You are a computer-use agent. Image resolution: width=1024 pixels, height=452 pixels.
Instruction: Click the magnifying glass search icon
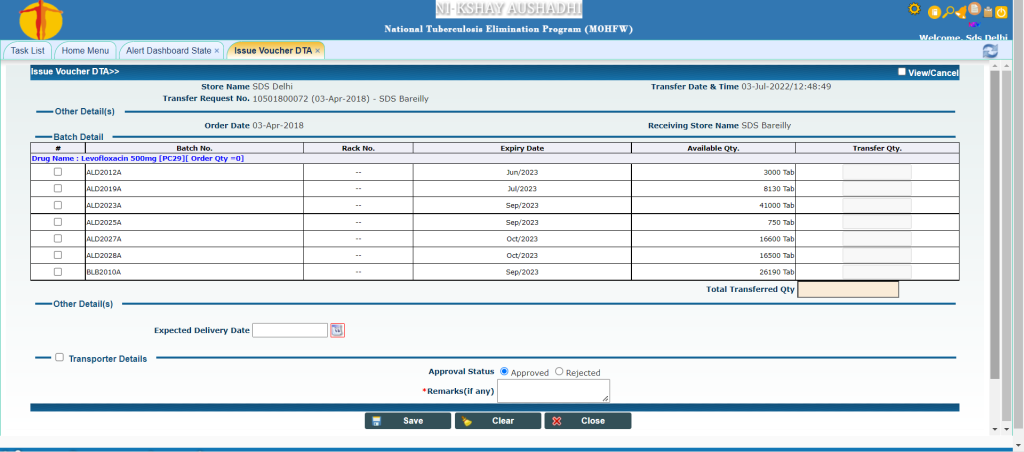point(949,12)
